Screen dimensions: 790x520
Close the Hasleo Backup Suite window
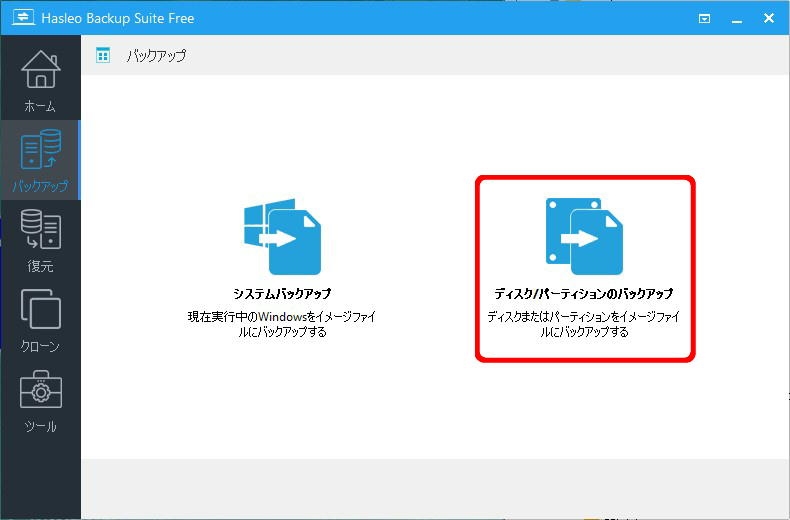click(769, 18)
